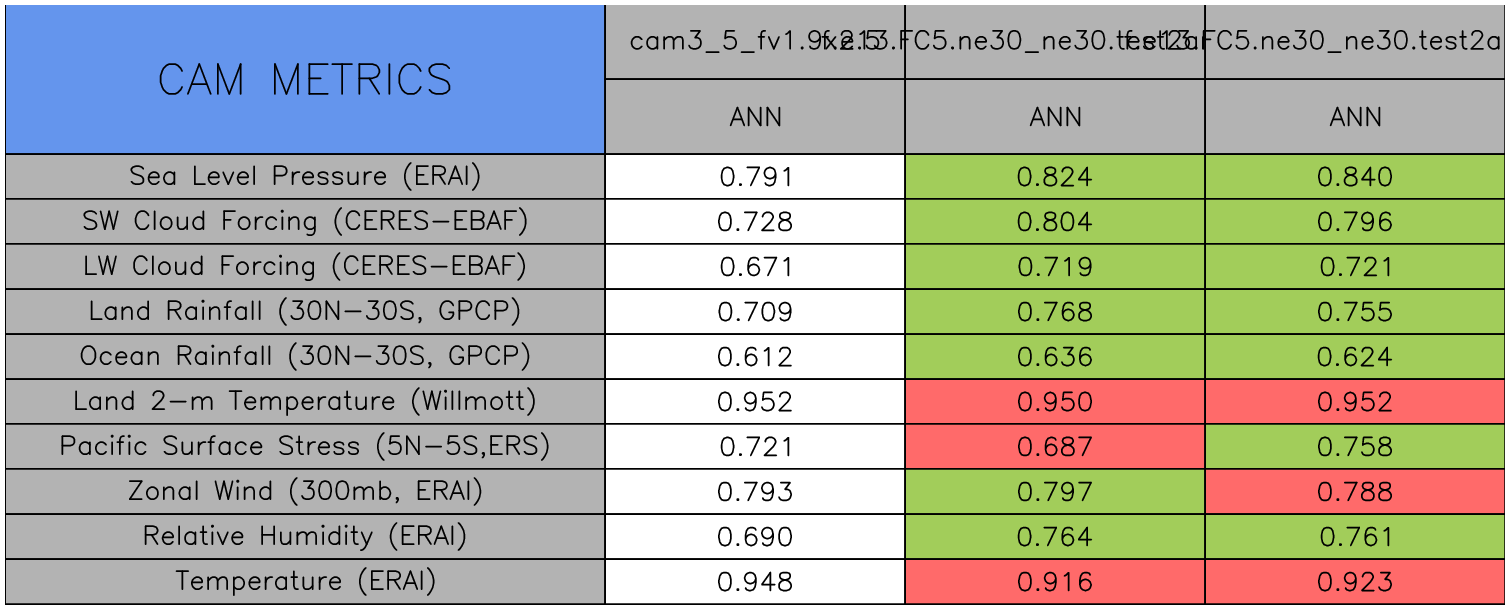Select the Ocean Rainfall (30N-30S, GPCP) label

305,357
